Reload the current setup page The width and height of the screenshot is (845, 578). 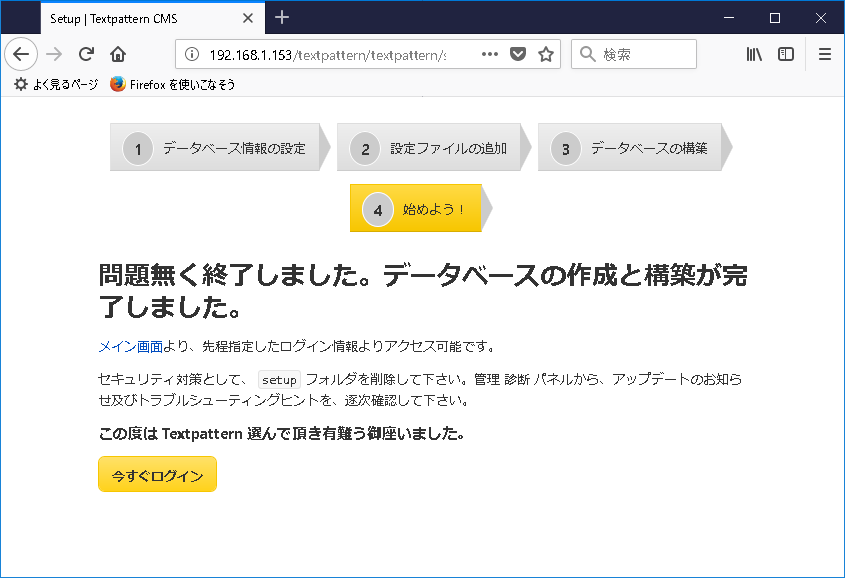point(84,54)
